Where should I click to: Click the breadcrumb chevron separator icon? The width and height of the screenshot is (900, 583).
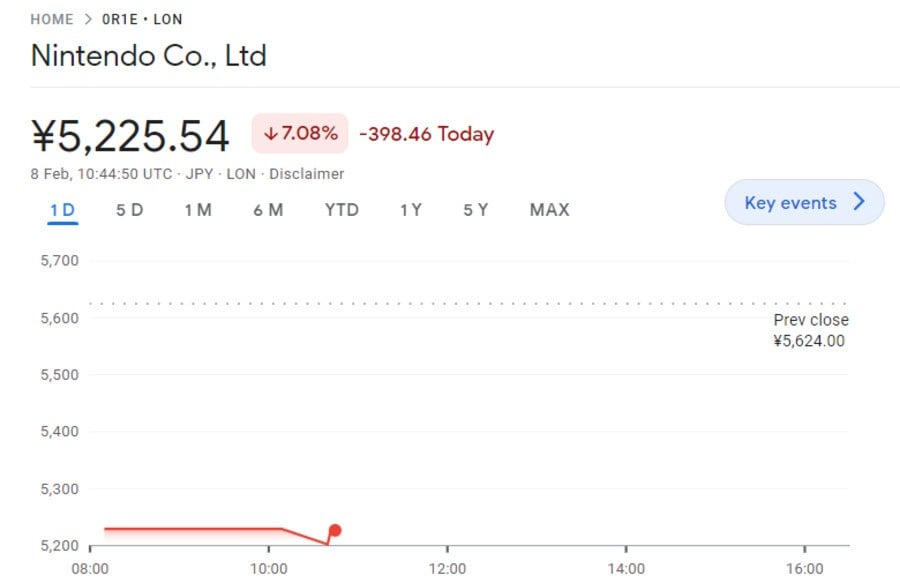click(x=88, y=20)
